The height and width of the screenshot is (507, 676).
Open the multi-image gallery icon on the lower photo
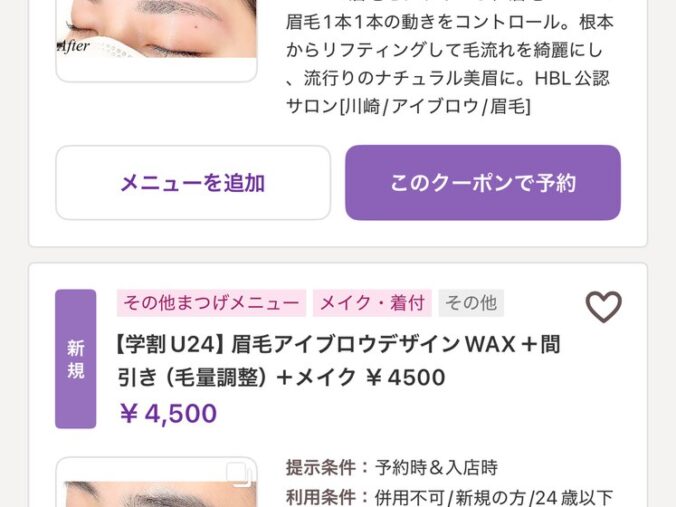[239, 474]
